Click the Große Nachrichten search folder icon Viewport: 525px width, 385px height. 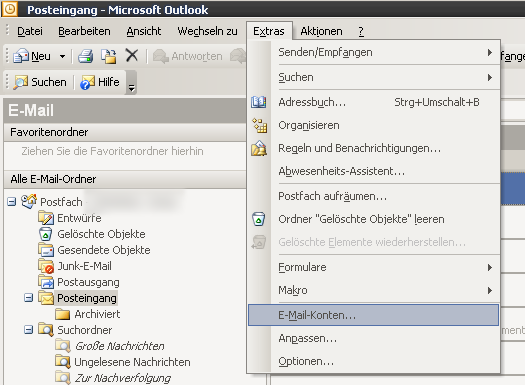63,346
